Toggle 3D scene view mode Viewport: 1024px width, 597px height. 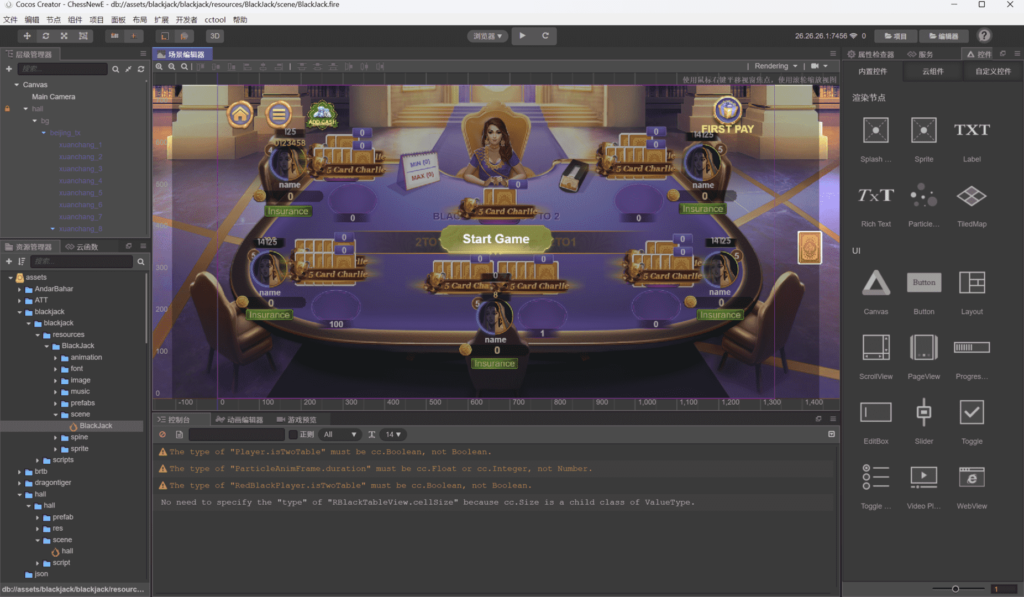[x=215, y=36]
